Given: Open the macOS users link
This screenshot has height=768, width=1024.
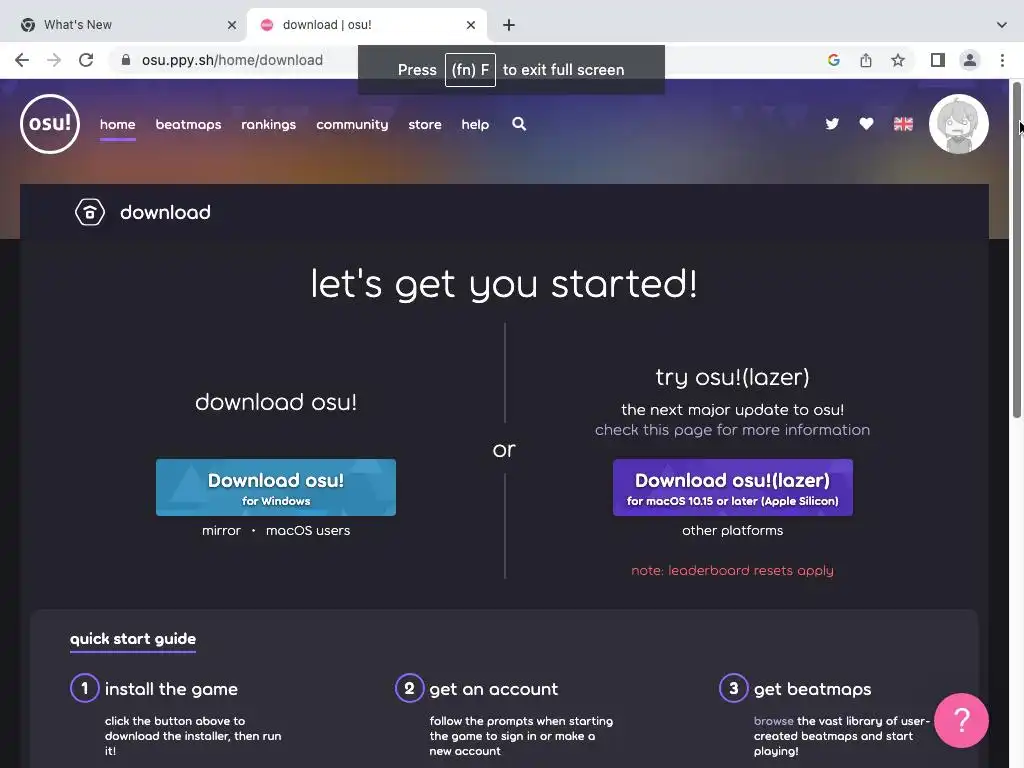Looking at the screenshot, I should [x=308, y=530].
